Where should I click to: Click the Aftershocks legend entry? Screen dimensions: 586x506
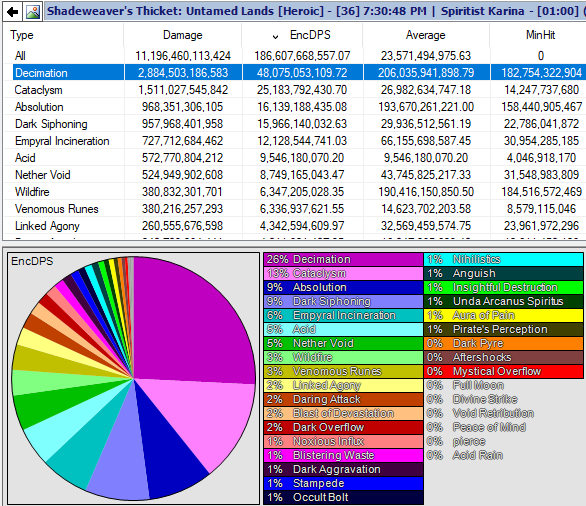click(x=503, y=357)
